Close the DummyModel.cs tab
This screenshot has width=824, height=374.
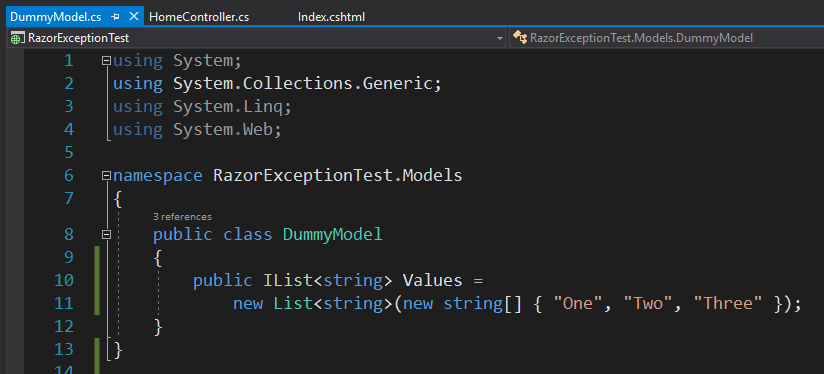click(133, 16)
